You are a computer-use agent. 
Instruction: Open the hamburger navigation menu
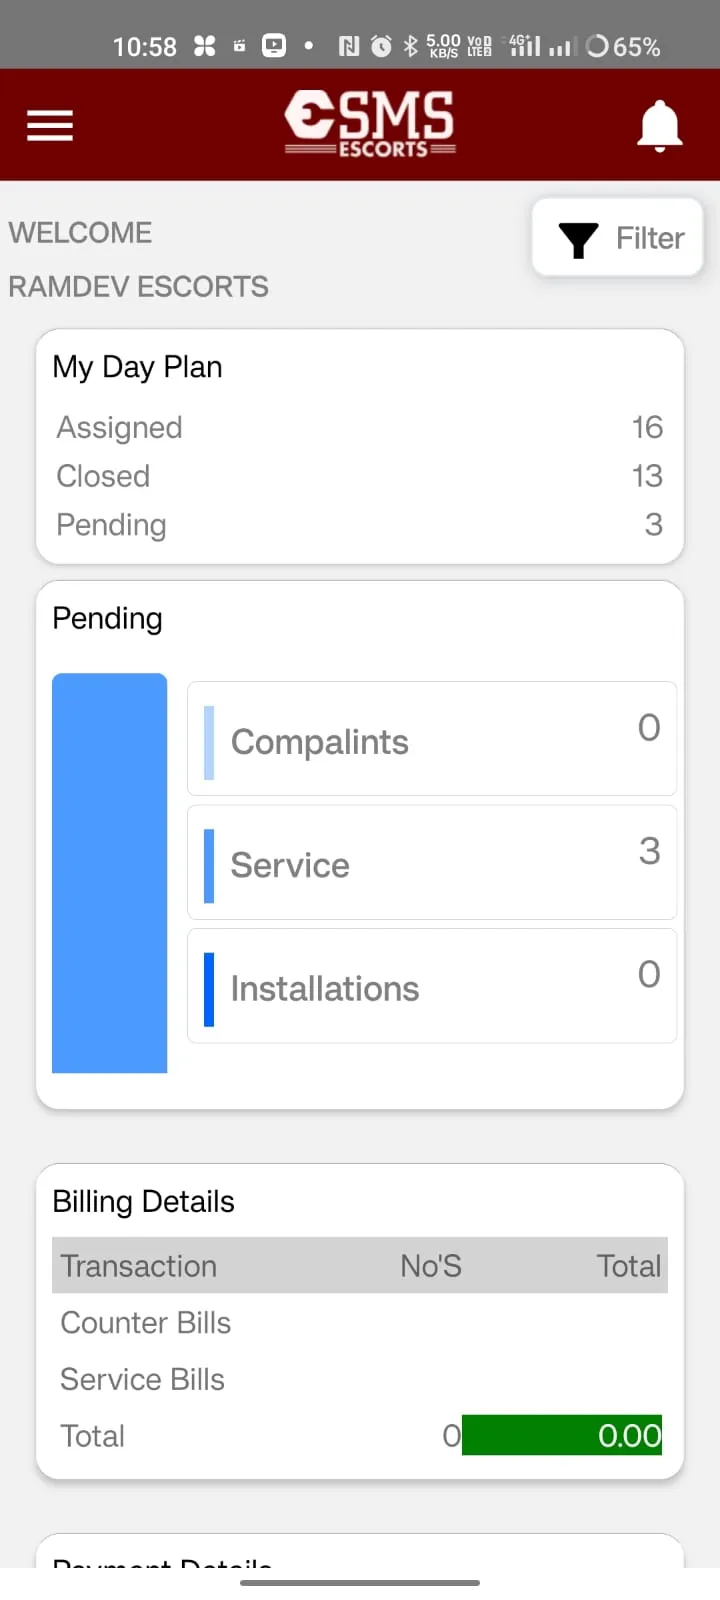pos(50,126)
